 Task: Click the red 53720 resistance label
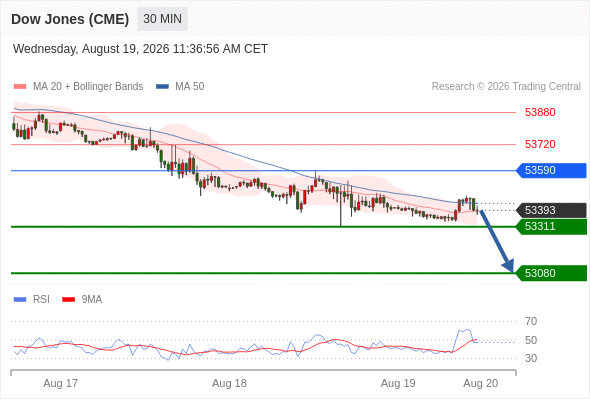click(540, 144)
